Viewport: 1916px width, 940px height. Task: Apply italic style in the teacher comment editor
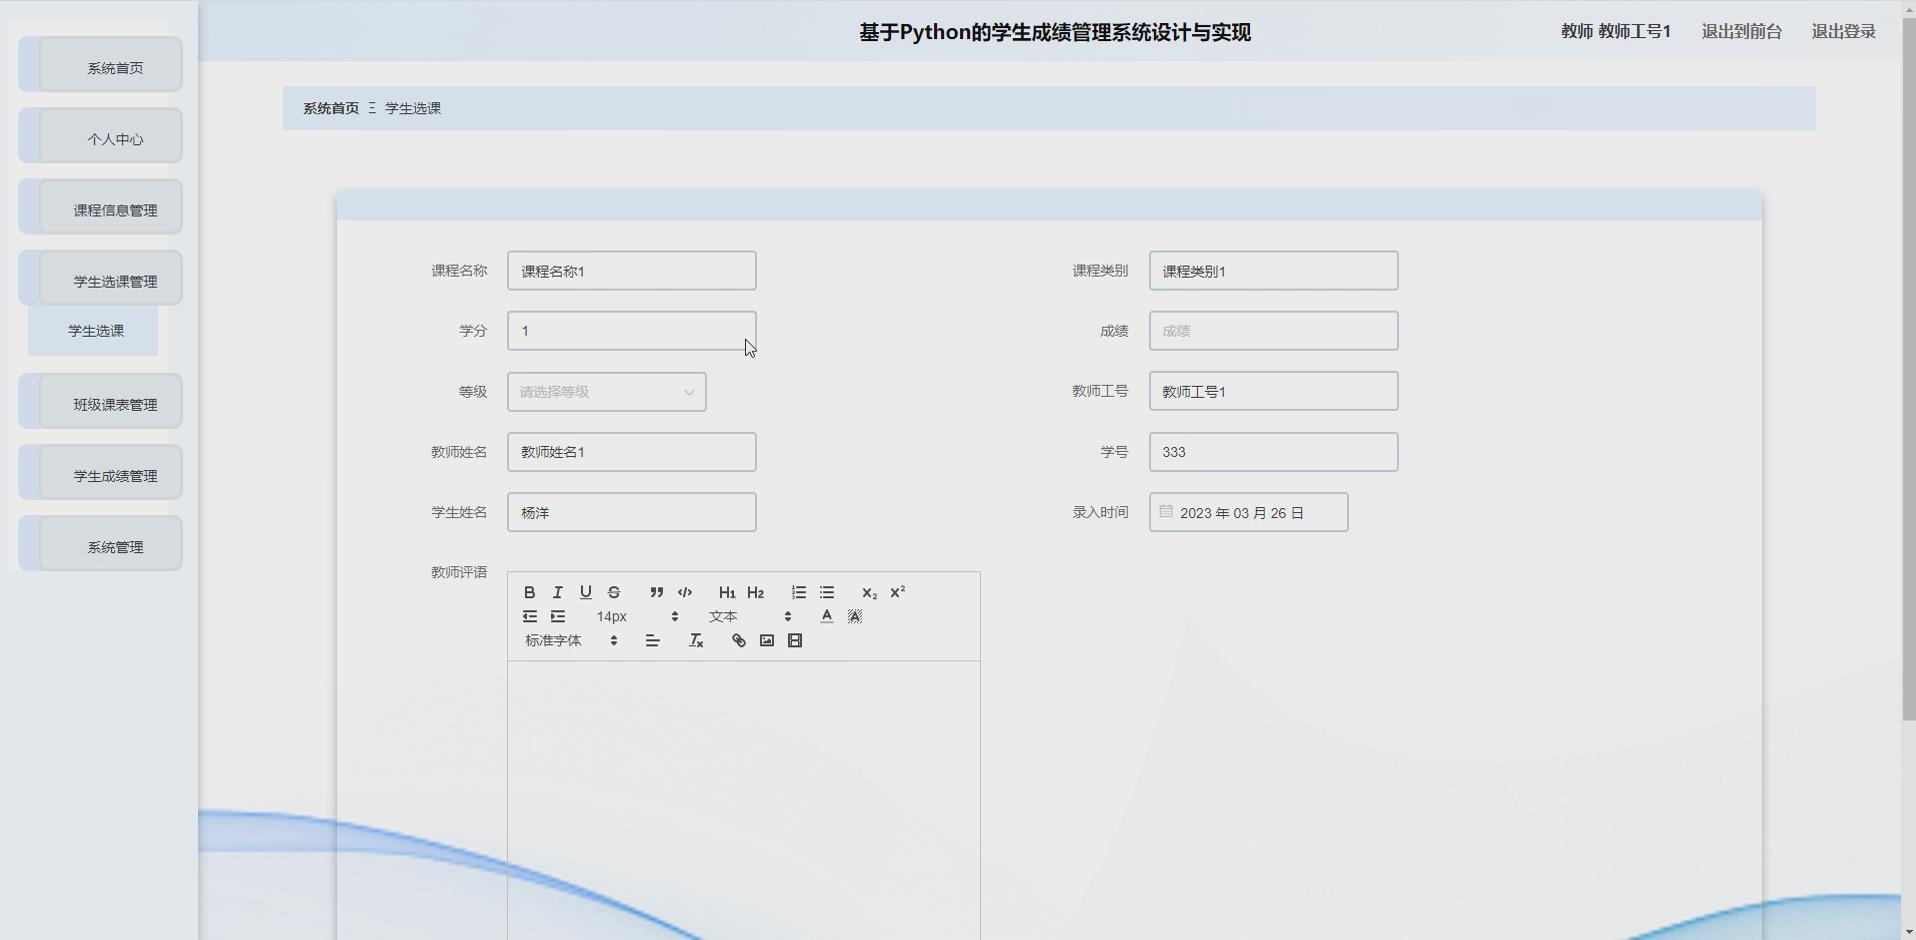pos(557,592)
